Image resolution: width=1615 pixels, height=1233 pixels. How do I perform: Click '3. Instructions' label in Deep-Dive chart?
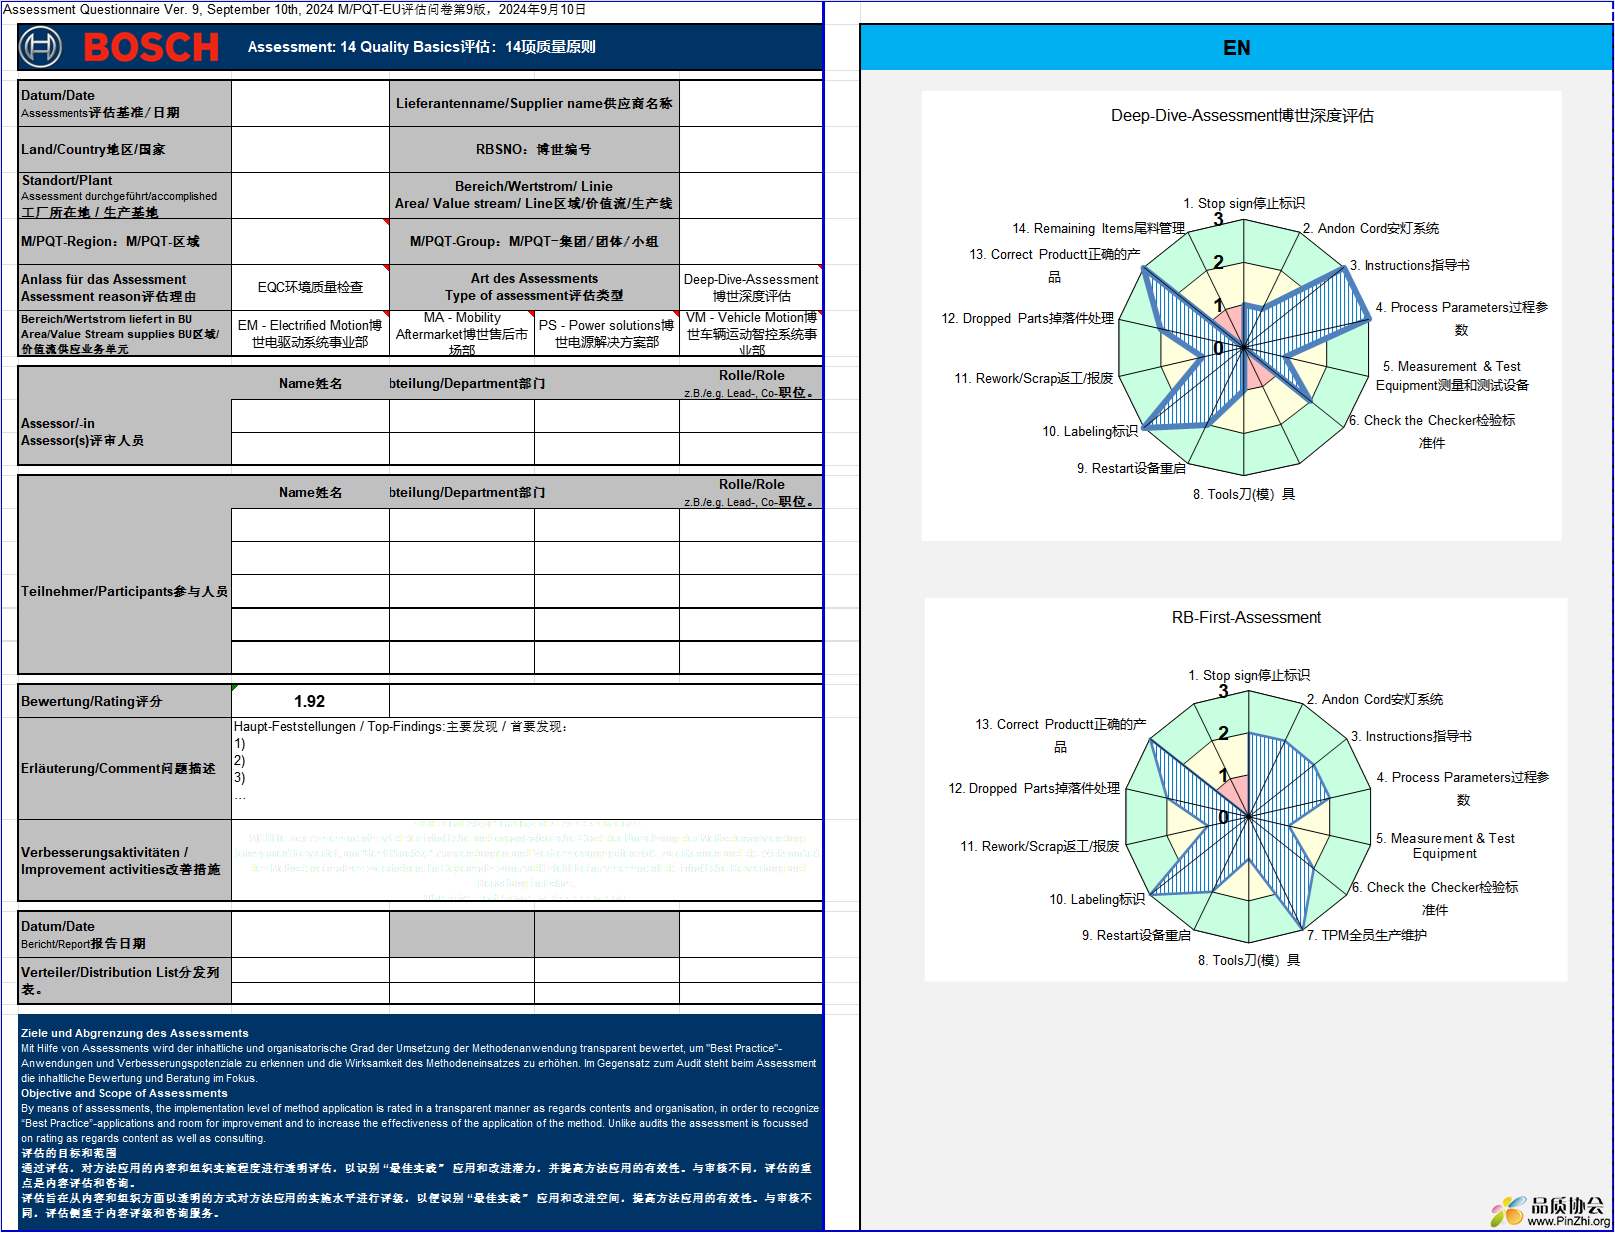click(x=1409, y=265)
